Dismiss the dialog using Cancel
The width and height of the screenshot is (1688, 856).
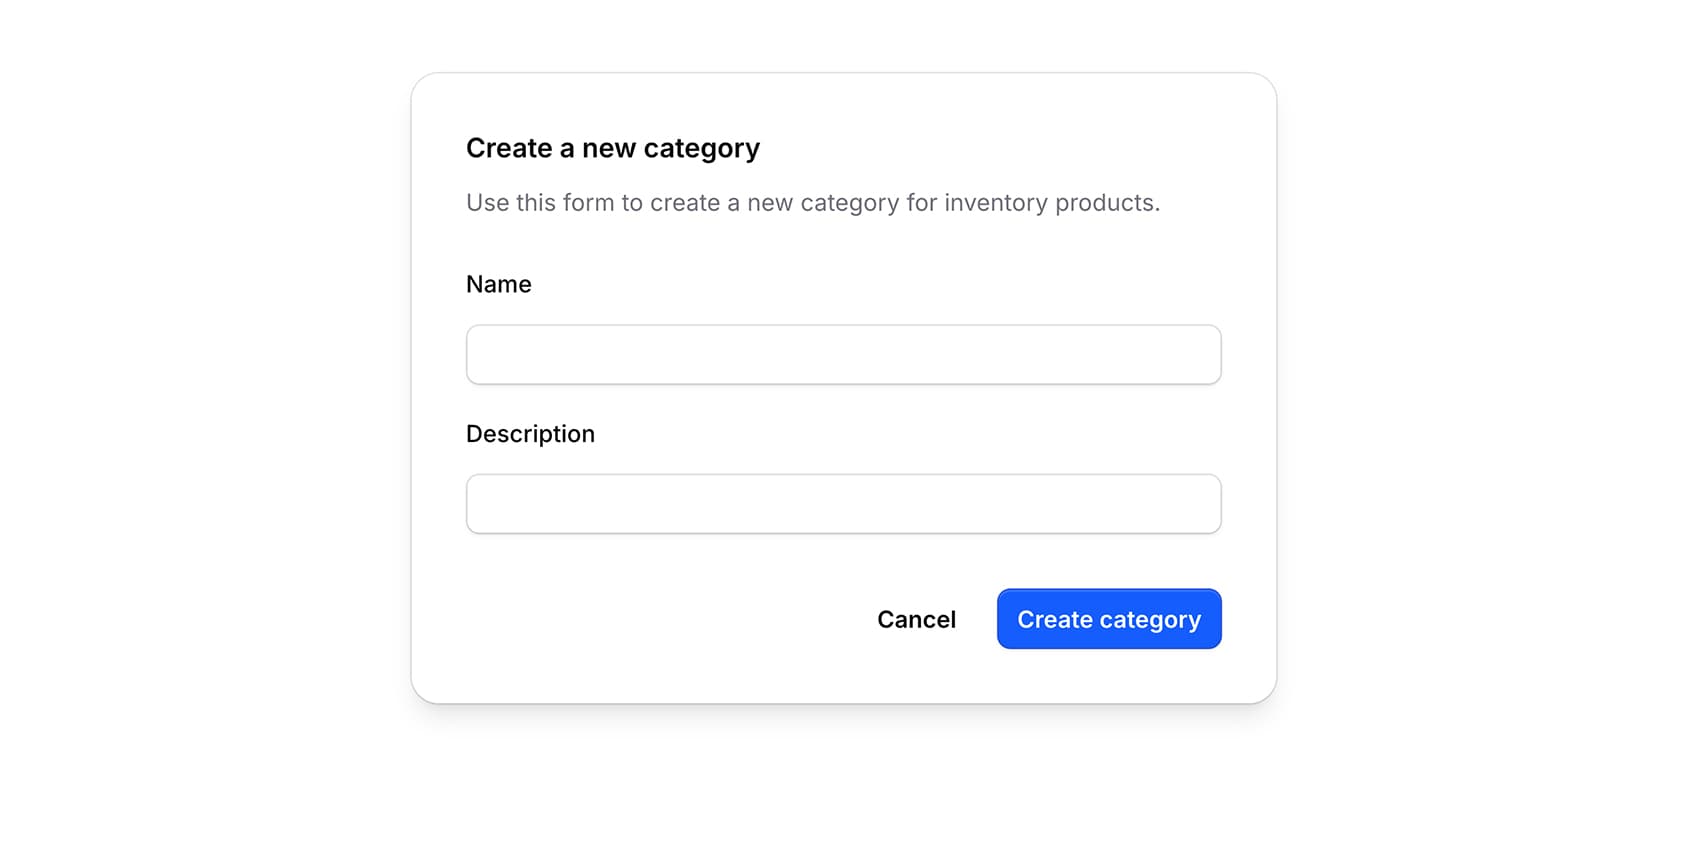pyautogui.click(x=916, y=619)
